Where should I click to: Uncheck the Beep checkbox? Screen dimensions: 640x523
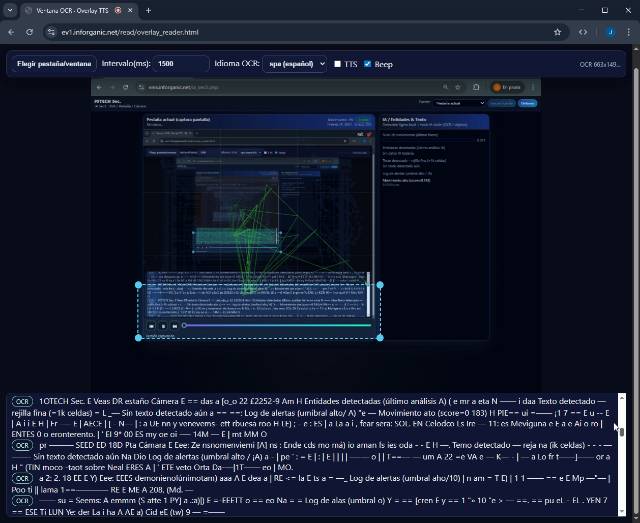[368, 64]
